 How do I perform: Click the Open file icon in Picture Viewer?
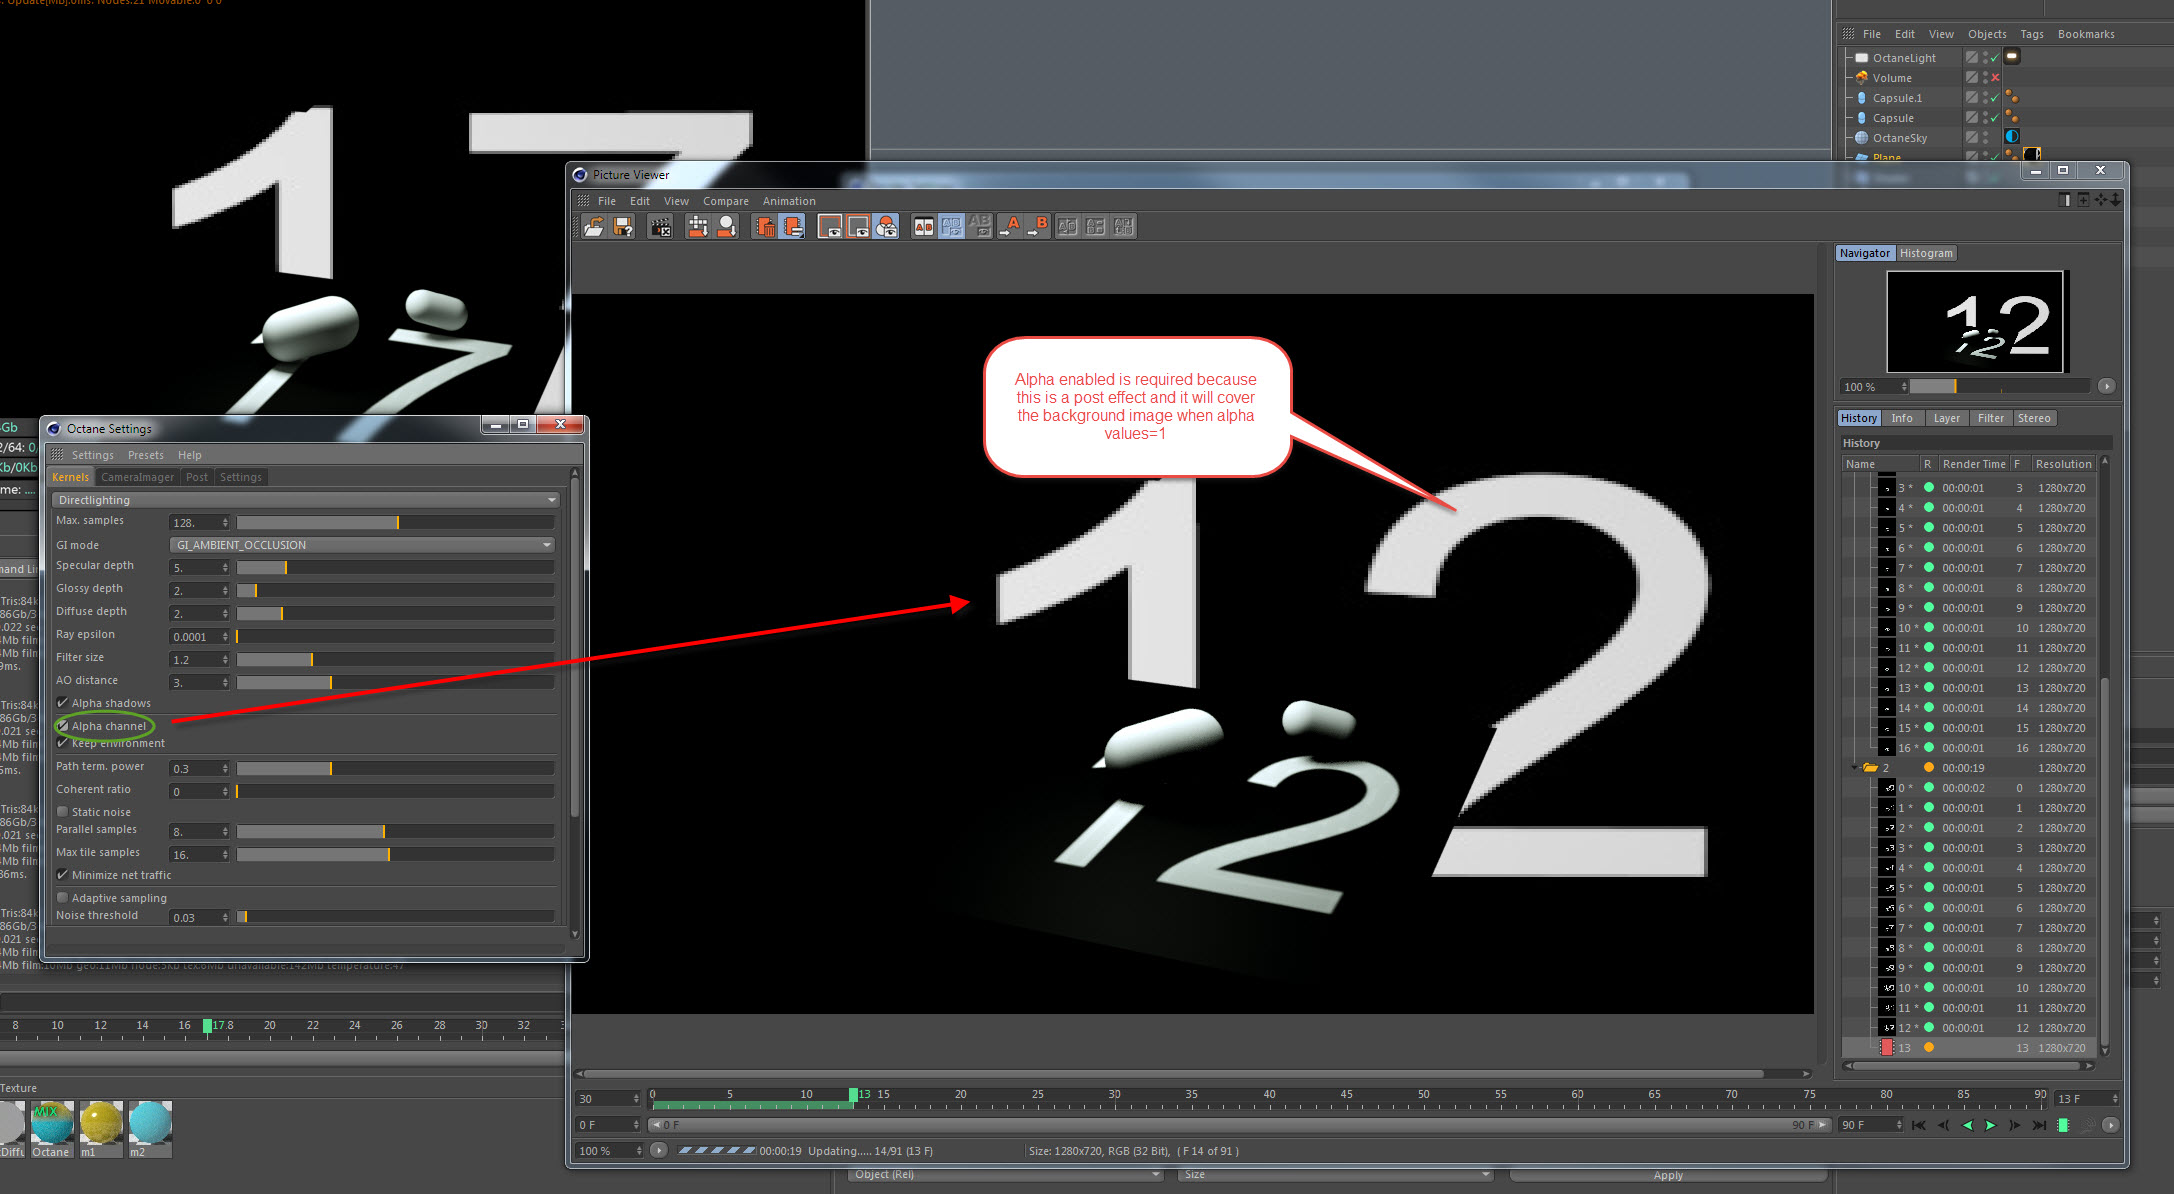click(594, 227)
